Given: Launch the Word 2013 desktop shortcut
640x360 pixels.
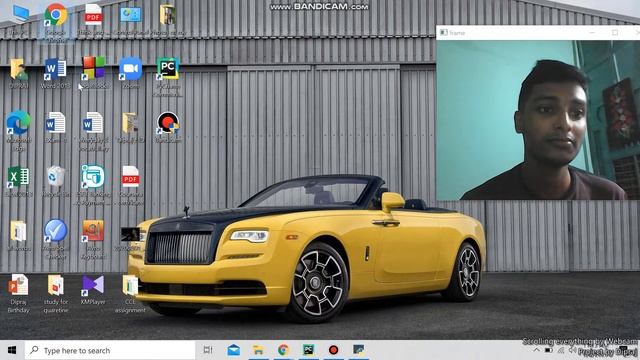Looking at the screenshot, I should click(x=56, y=73).
